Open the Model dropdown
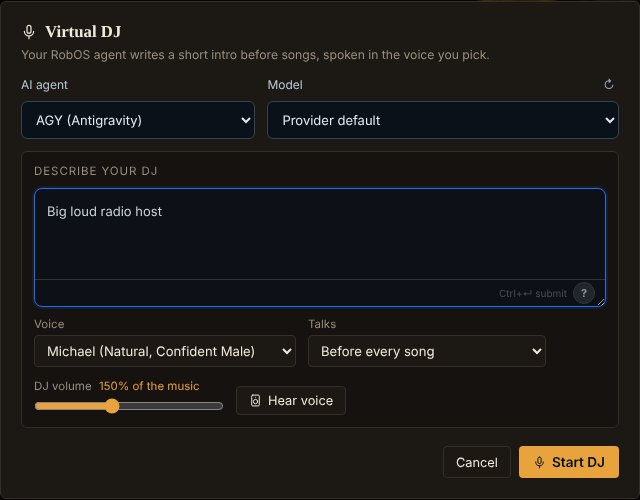Viewport: 640px width, 500px height. tap(443, 120)
